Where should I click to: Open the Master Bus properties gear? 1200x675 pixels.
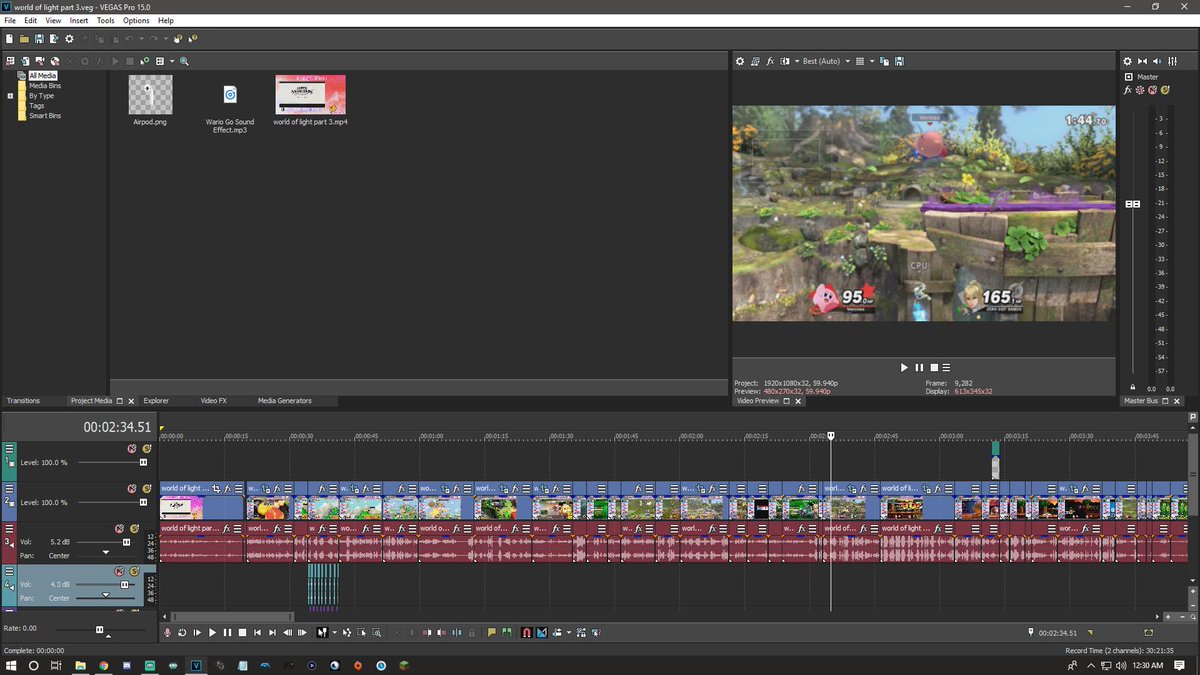tap(1127, 61)
